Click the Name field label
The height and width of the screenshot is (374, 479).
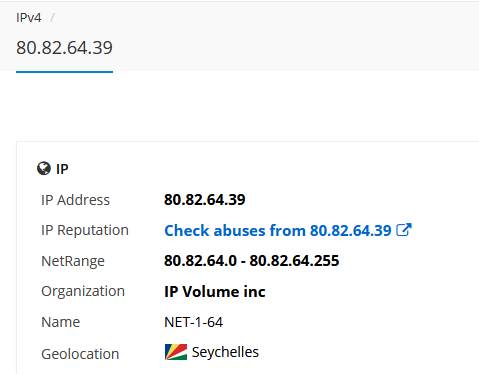(x=60, y=322)
